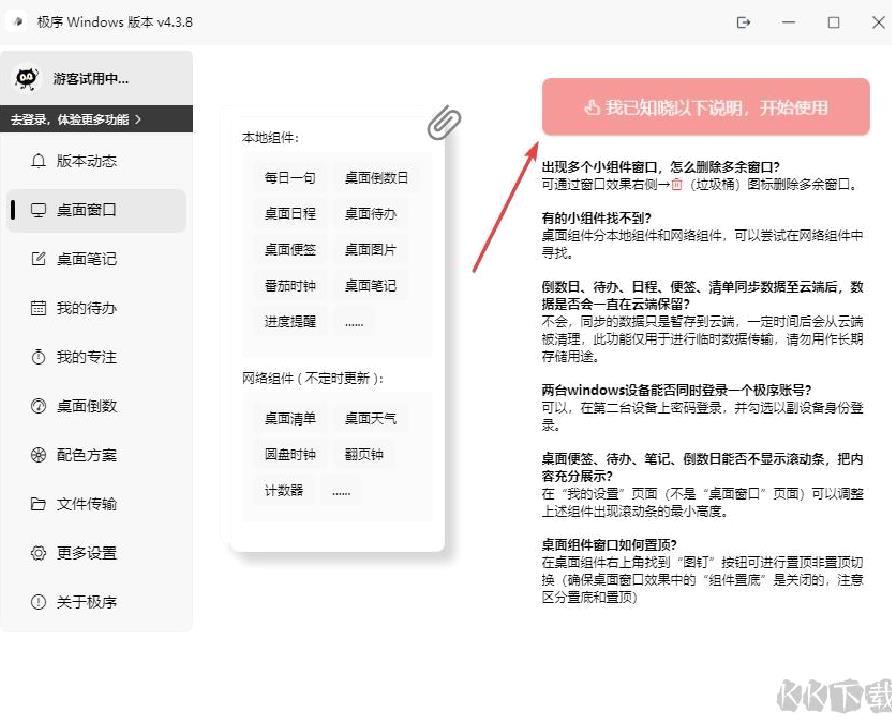Click the 去登录，体验更多功能 login link
The image size is (892, 722).
[76, 119]
